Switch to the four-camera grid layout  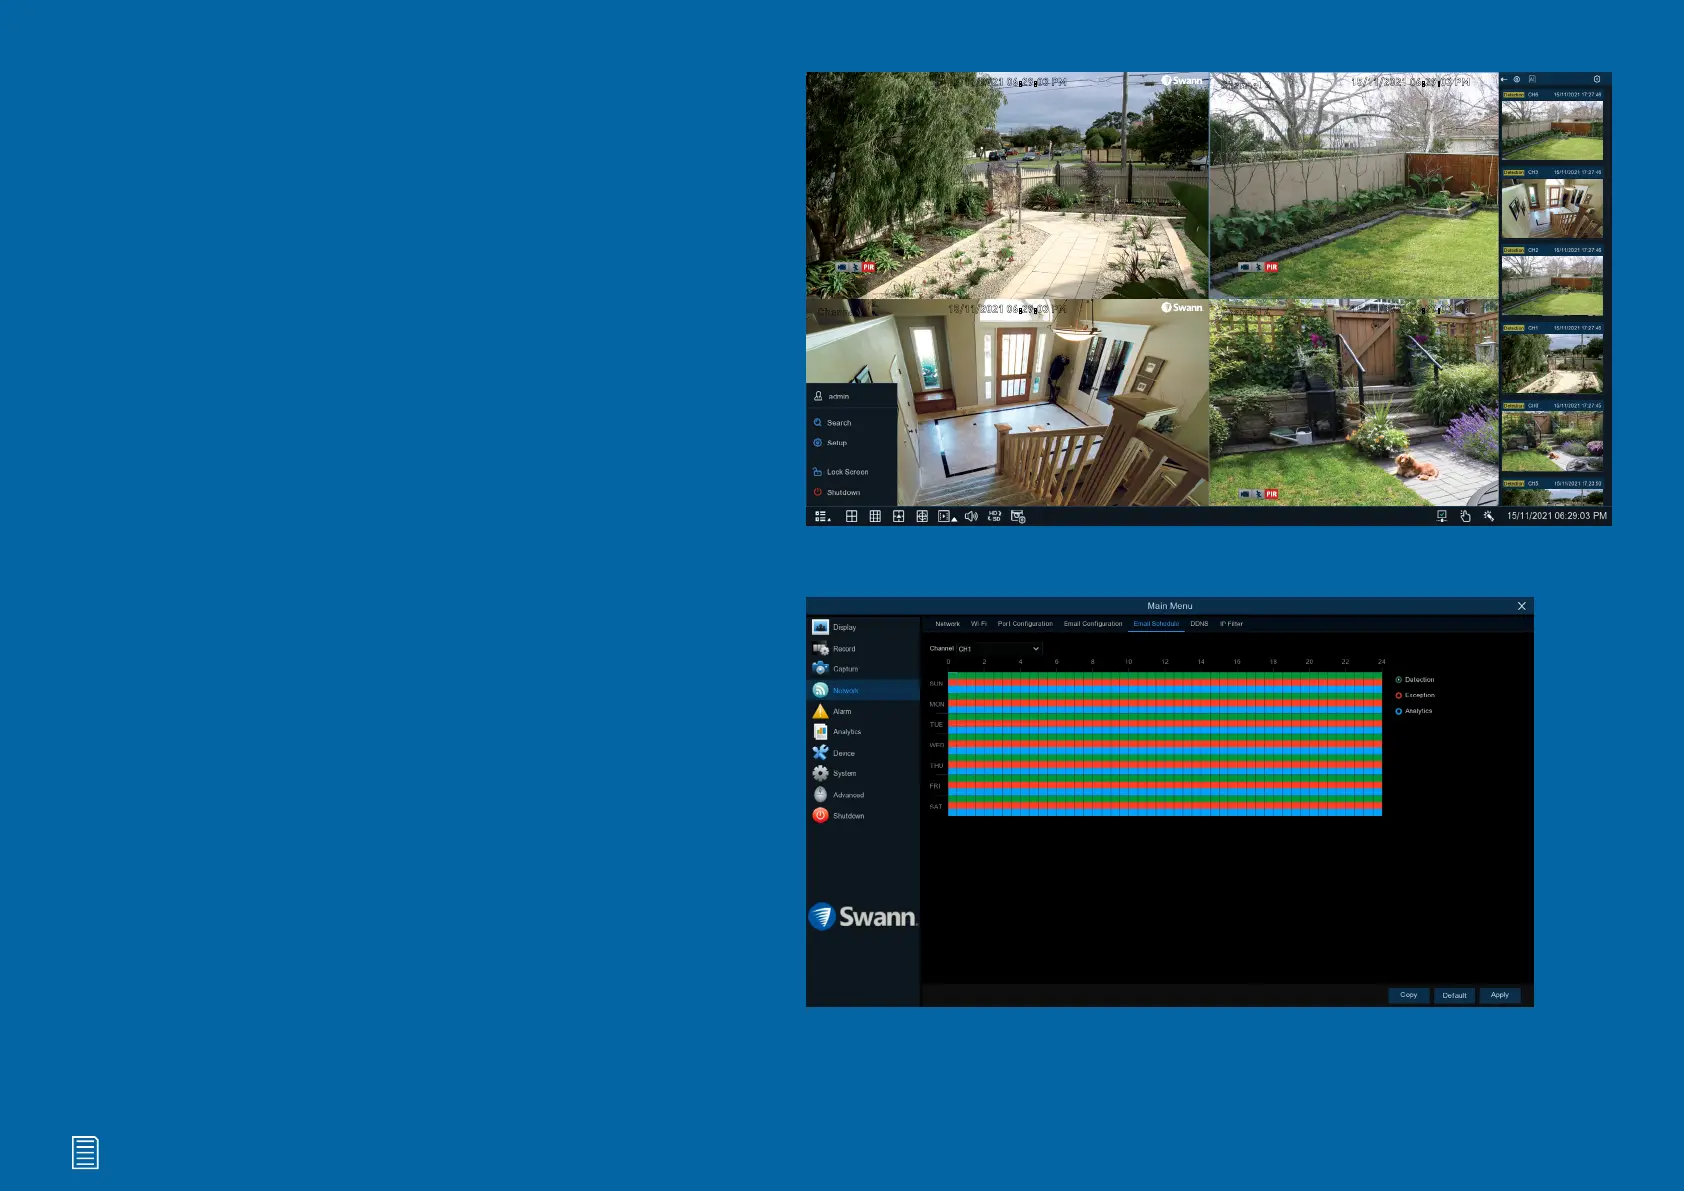point(851,517)
